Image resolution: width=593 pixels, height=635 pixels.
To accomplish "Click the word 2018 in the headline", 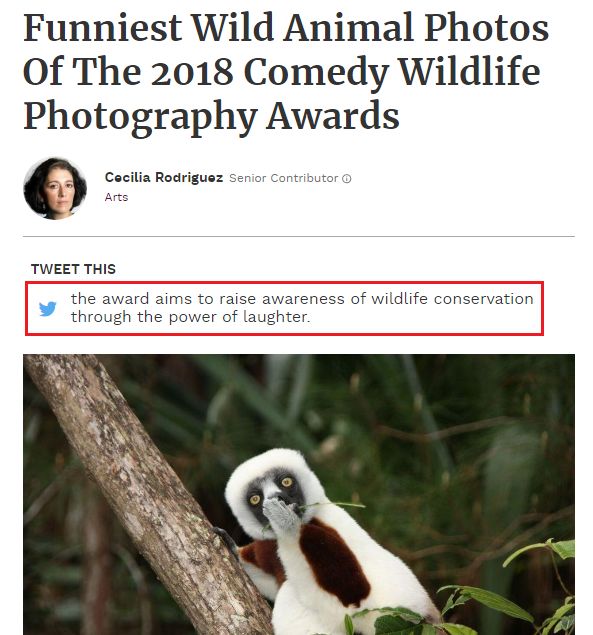I will (x=192, y=72).
